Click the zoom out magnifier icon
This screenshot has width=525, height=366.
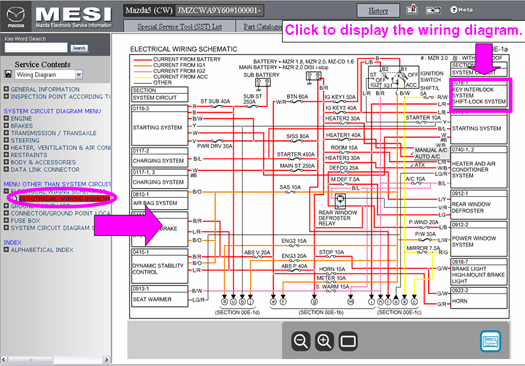(301, 341)
